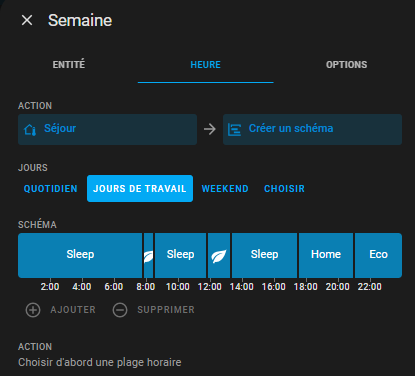Choose the Quotidien days option
Image resolution: width=415 pixels, height=376 pixels.
51,189
